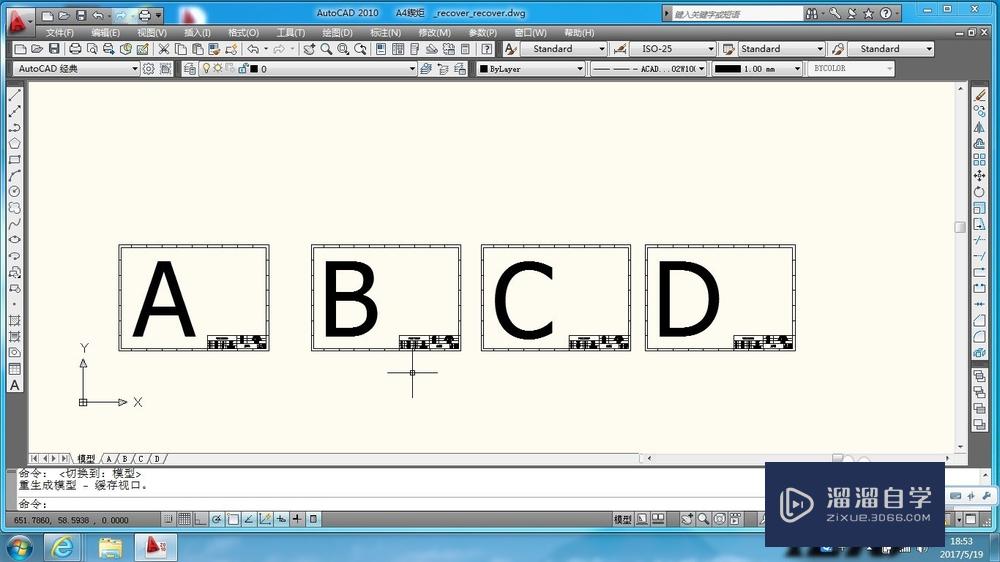This screenshot has height=562, width=1000.
Task: Select the Rectangle draw tool
Action: (15, 159)
